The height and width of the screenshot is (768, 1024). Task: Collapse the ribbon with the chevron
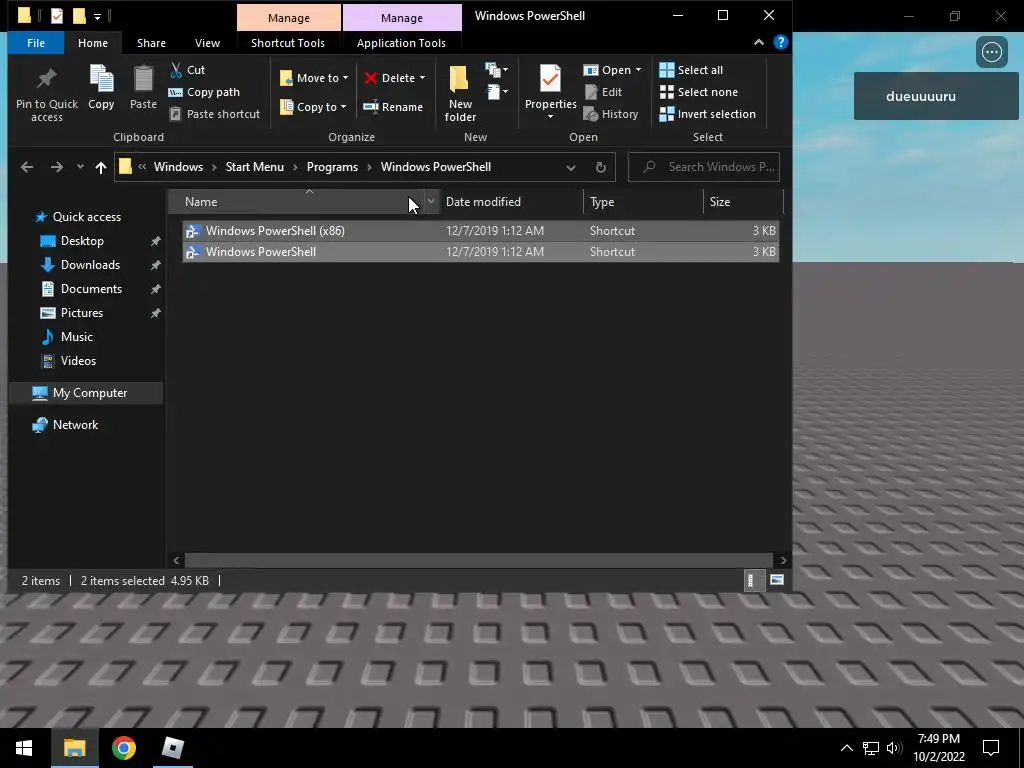758,42
